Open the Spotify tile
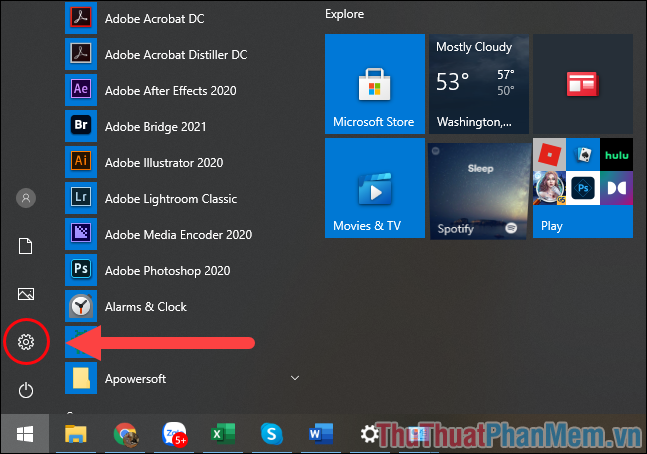 479,191
